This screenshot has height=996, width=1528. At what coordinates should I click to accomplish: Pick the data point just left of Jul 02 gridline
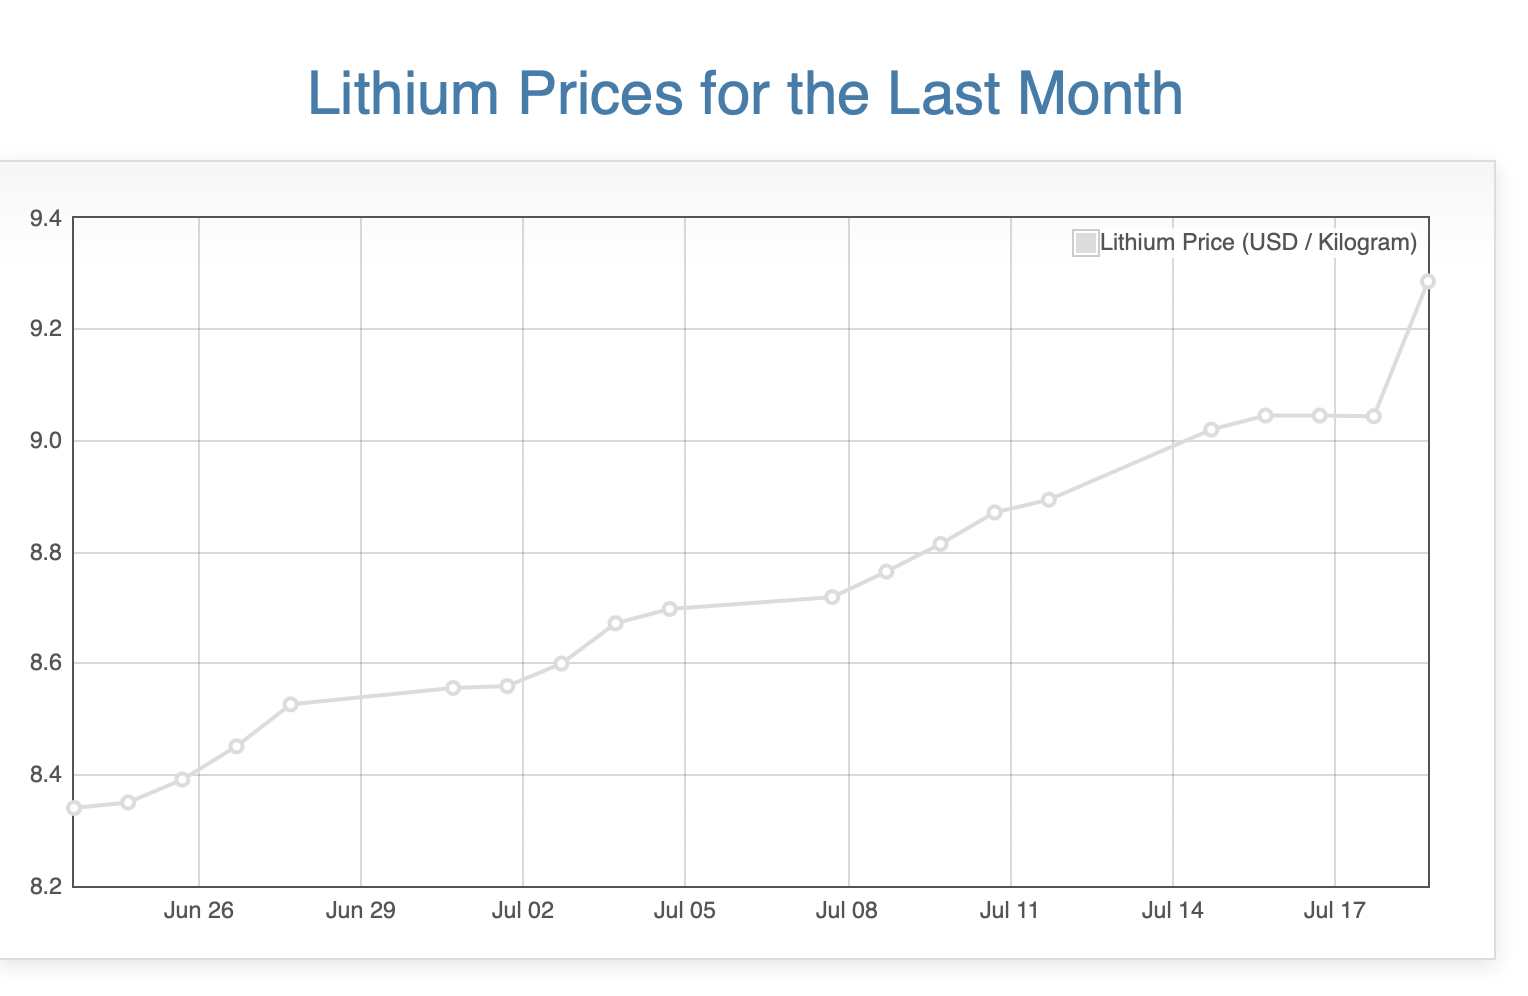click(507, 686)
